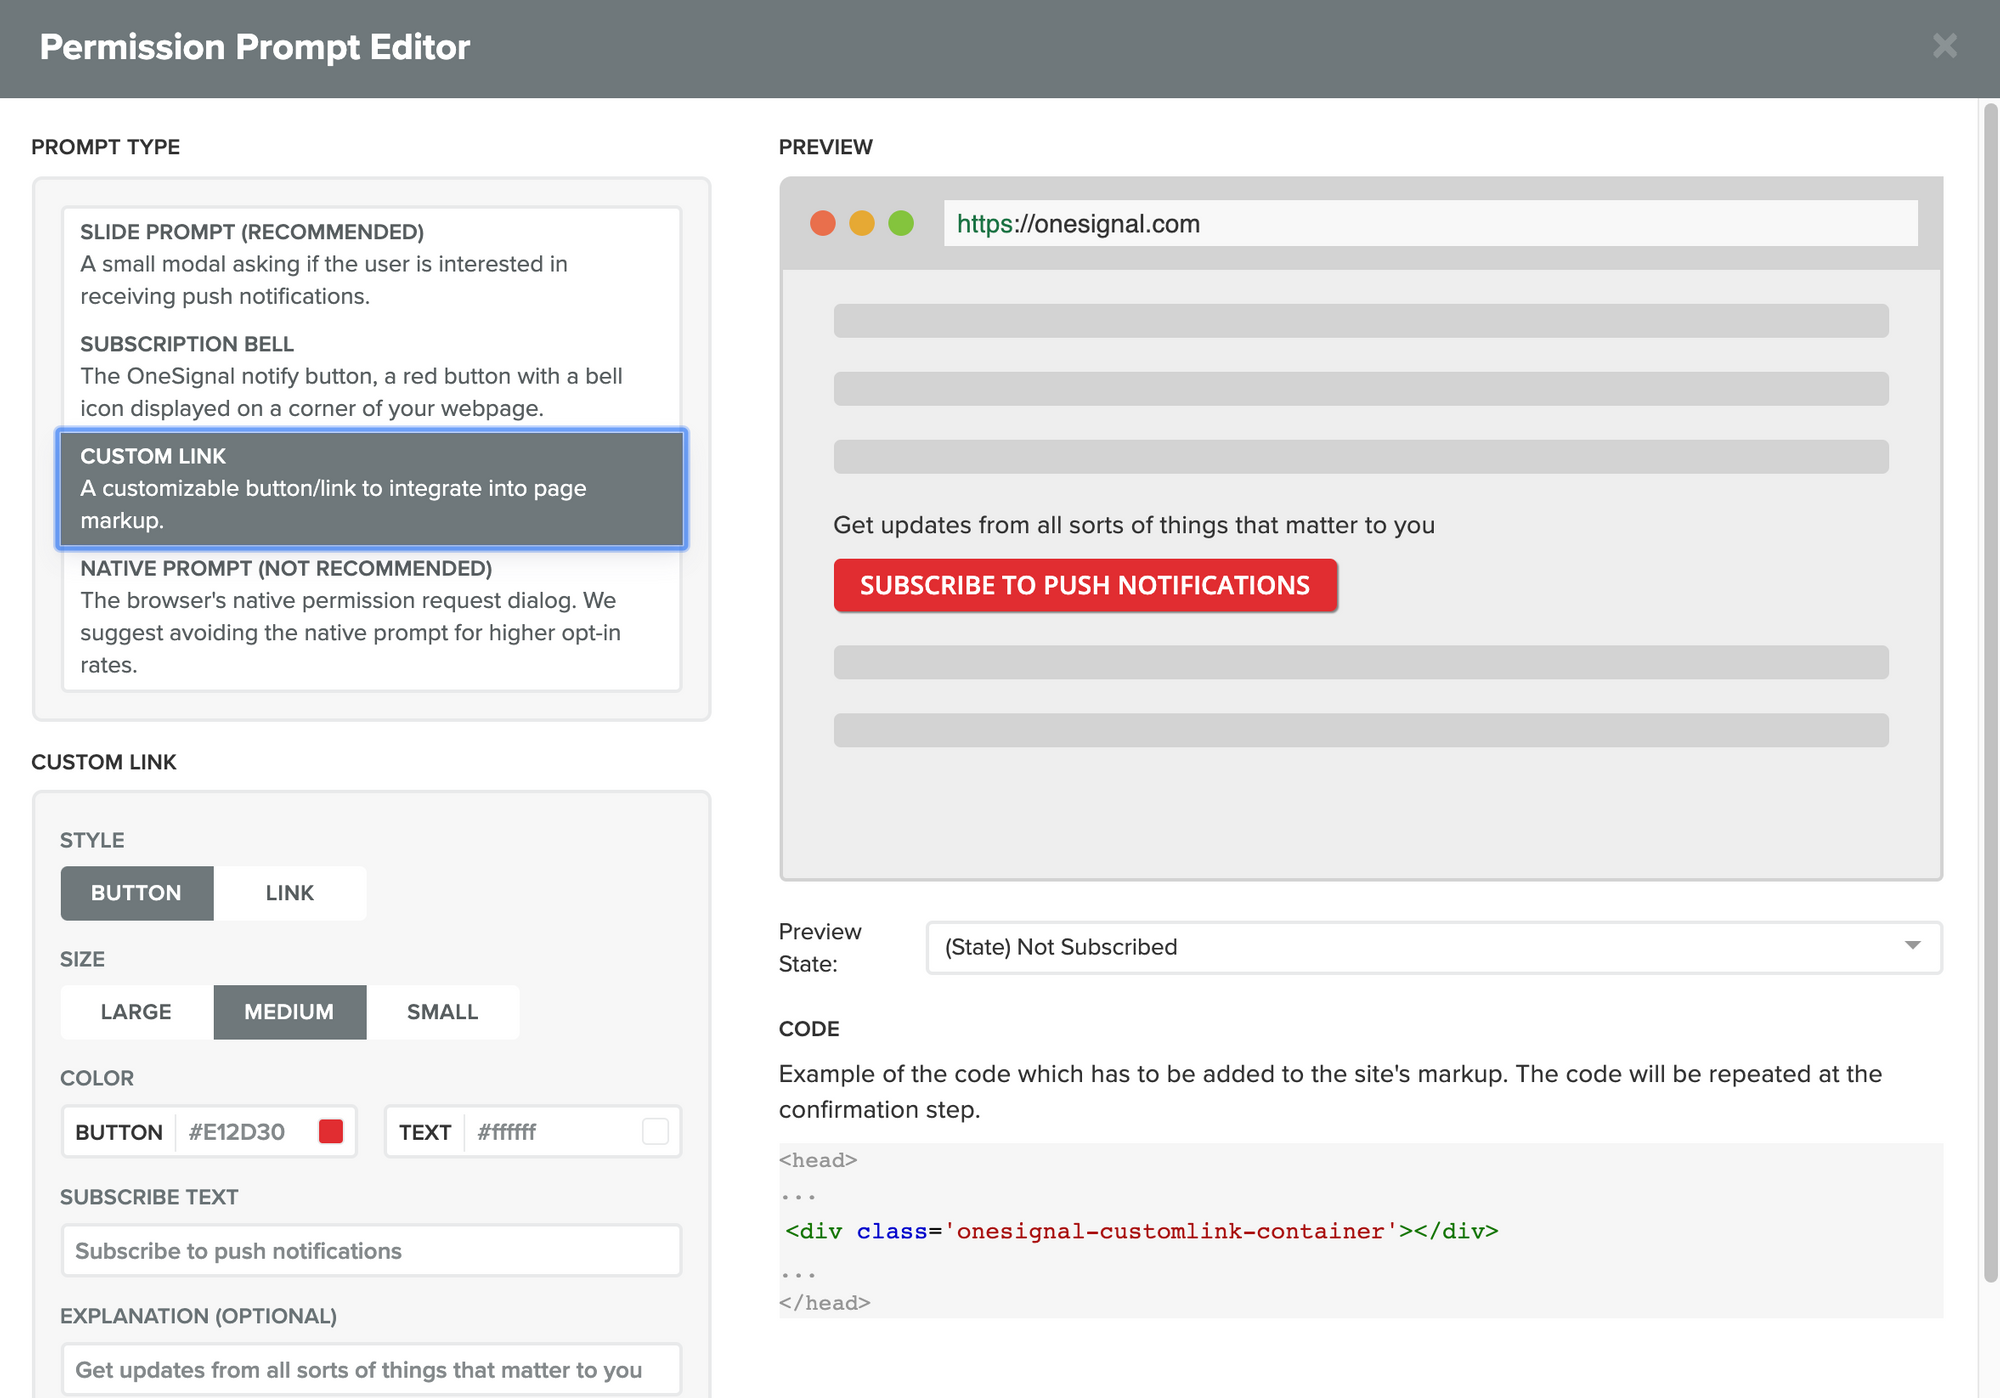2000x1398 pixels.
Task: Close the Permission Prompt Editor dialog
Action: point(1944,46)
